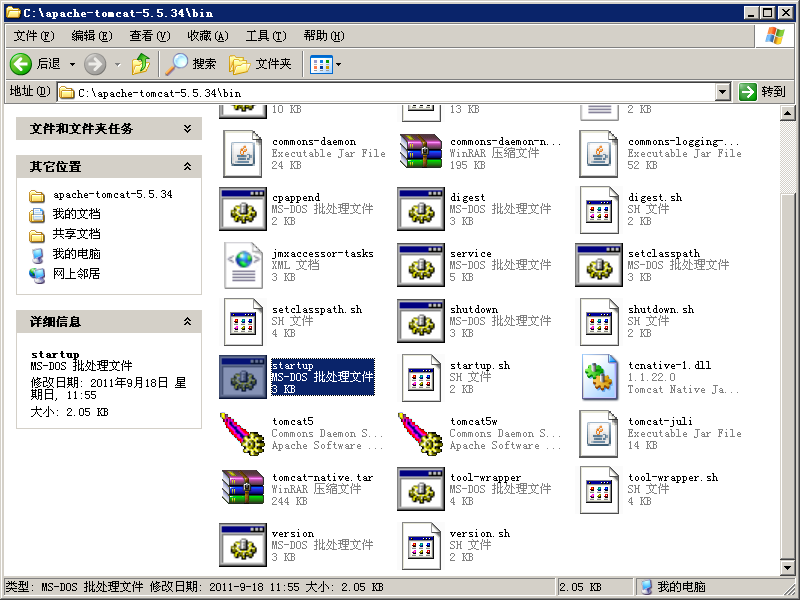Collapse the 其它位置 panel
This screenshot has height=600, width=800.
pos(188,166)
